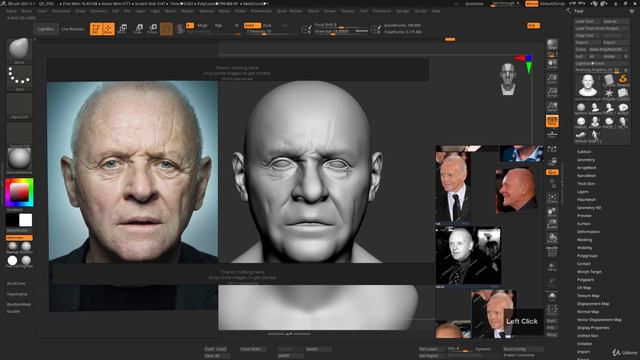Click the Xpose icon
The height and width of the screenshot is (360, 640).
click(x=552, y=309)
